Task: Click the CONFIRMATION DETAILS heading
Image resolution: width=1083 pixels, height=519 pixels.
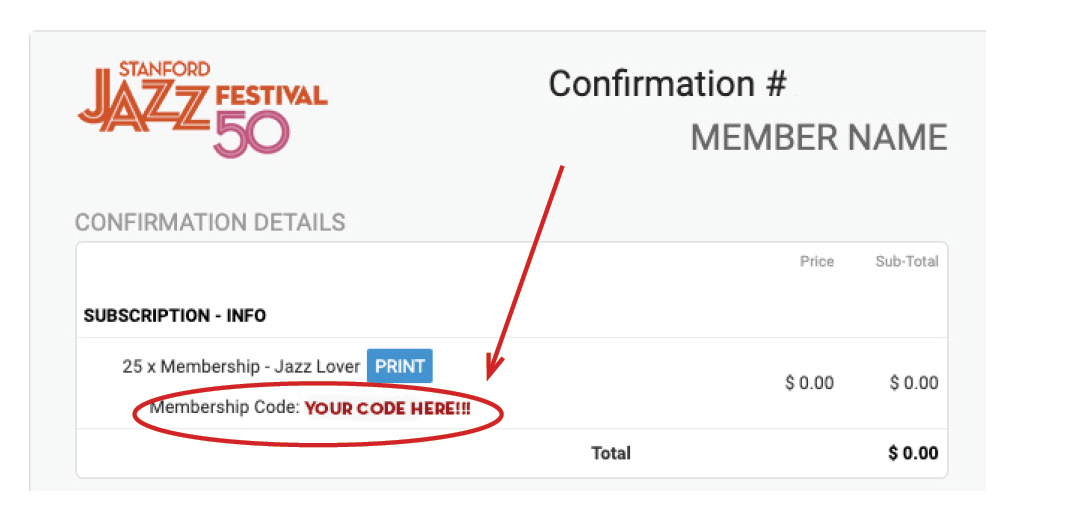Action: click(210, 223)
